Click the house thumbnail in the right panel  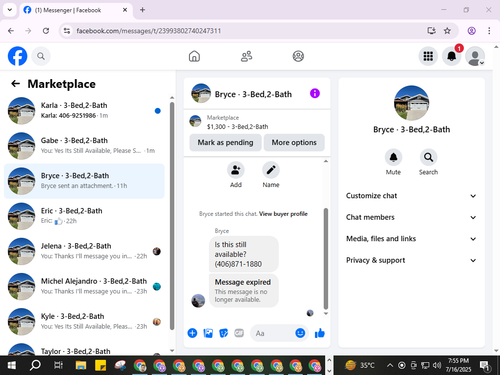(x=411, y=103)
